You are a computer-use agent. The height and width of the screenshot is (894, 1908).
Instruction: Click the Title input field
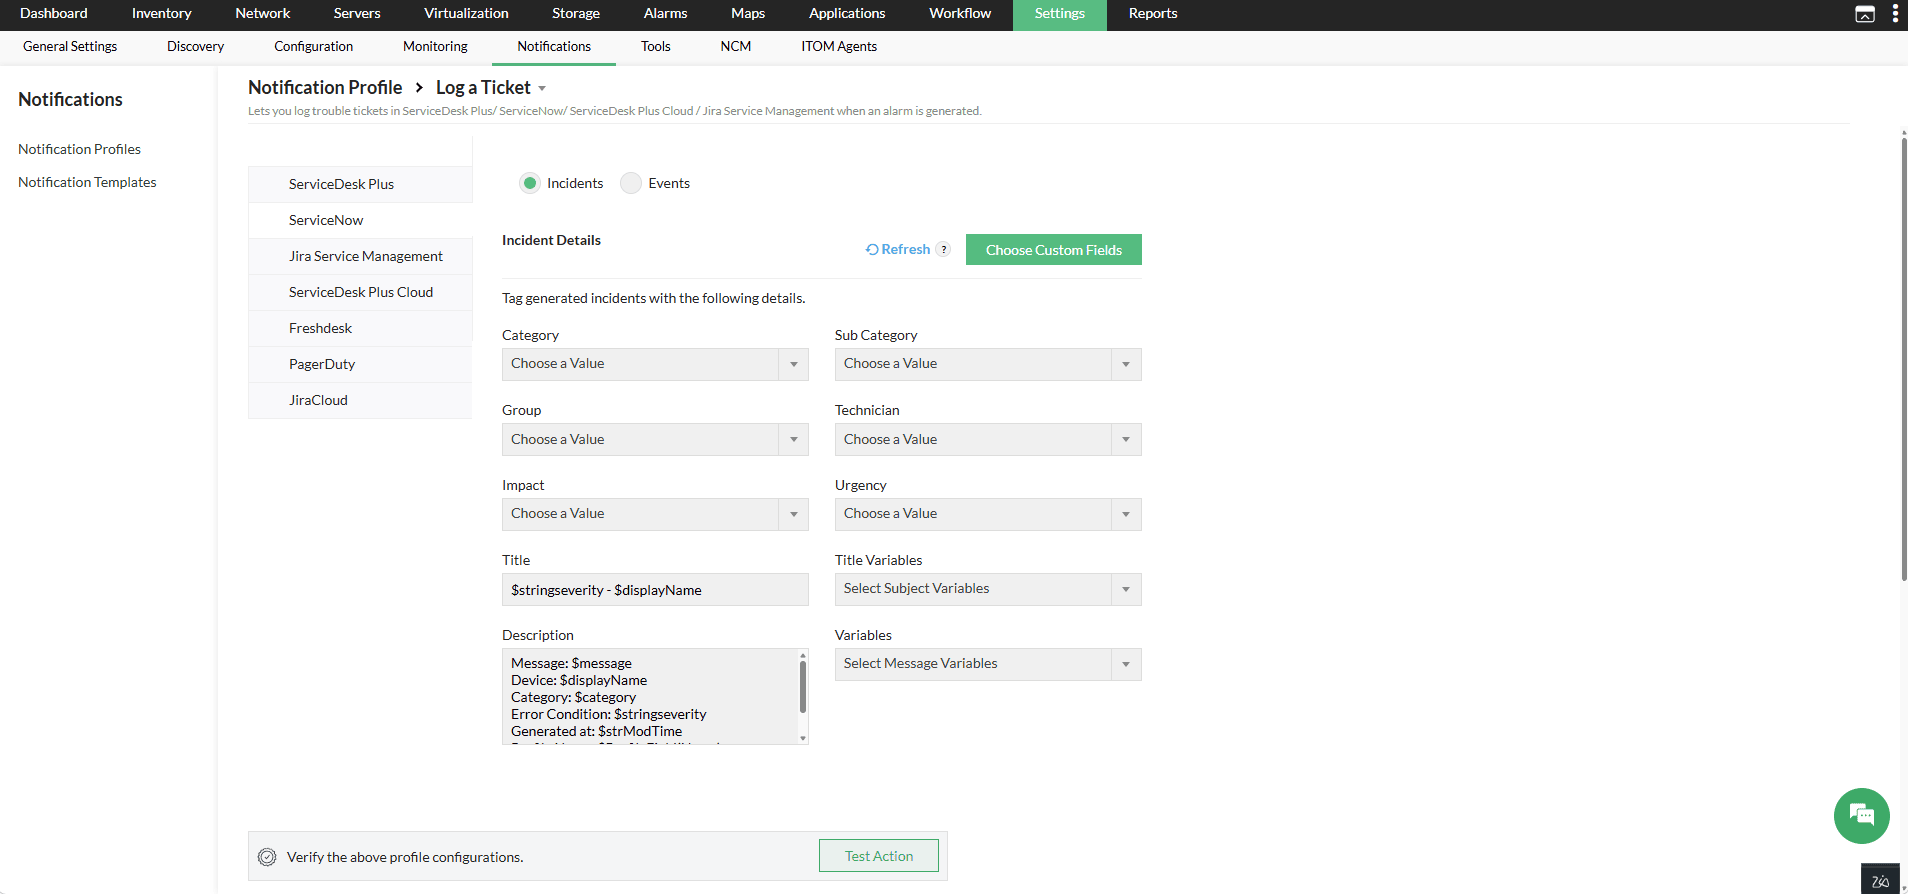coord(655,590)
